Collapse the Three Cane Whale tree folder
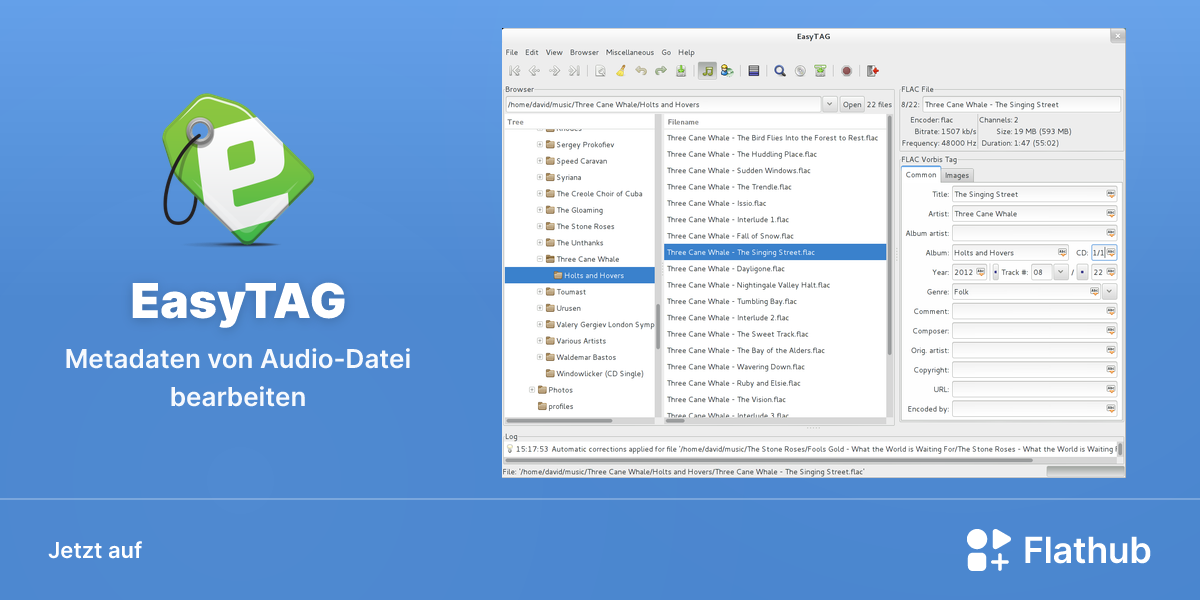The height and width of the screenshot is (600, 1200). (540, 259)
